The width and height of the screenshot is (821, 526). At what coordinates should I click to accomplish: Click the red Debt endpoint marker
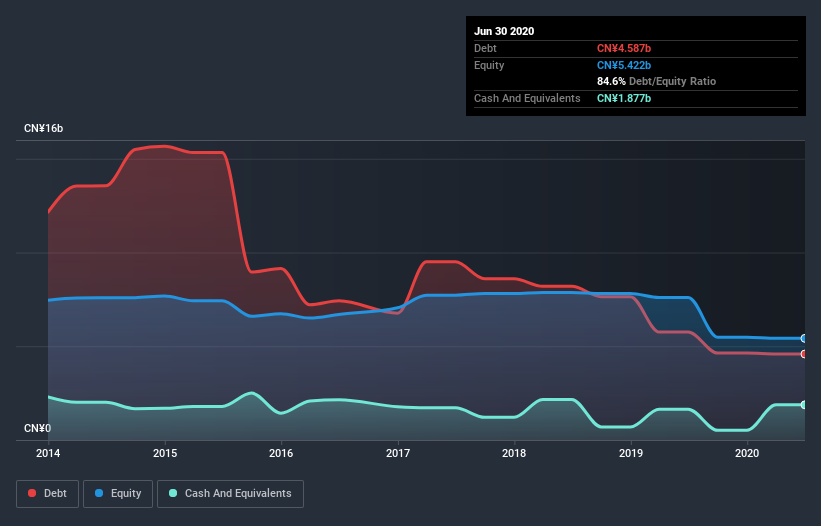[x=804, y=354]
